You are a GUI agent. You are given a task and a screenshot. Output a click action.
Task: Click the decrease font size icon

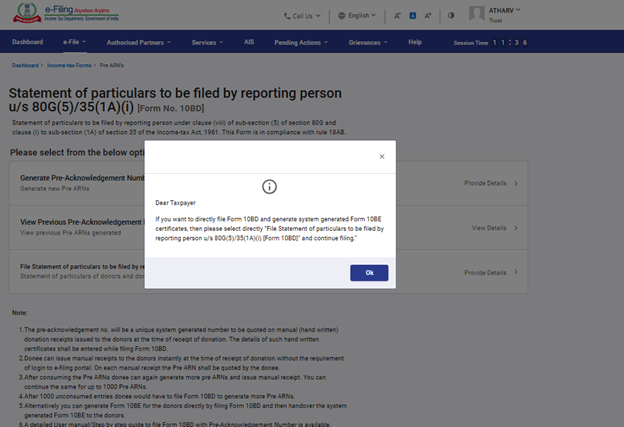click(x=397, y=16)
